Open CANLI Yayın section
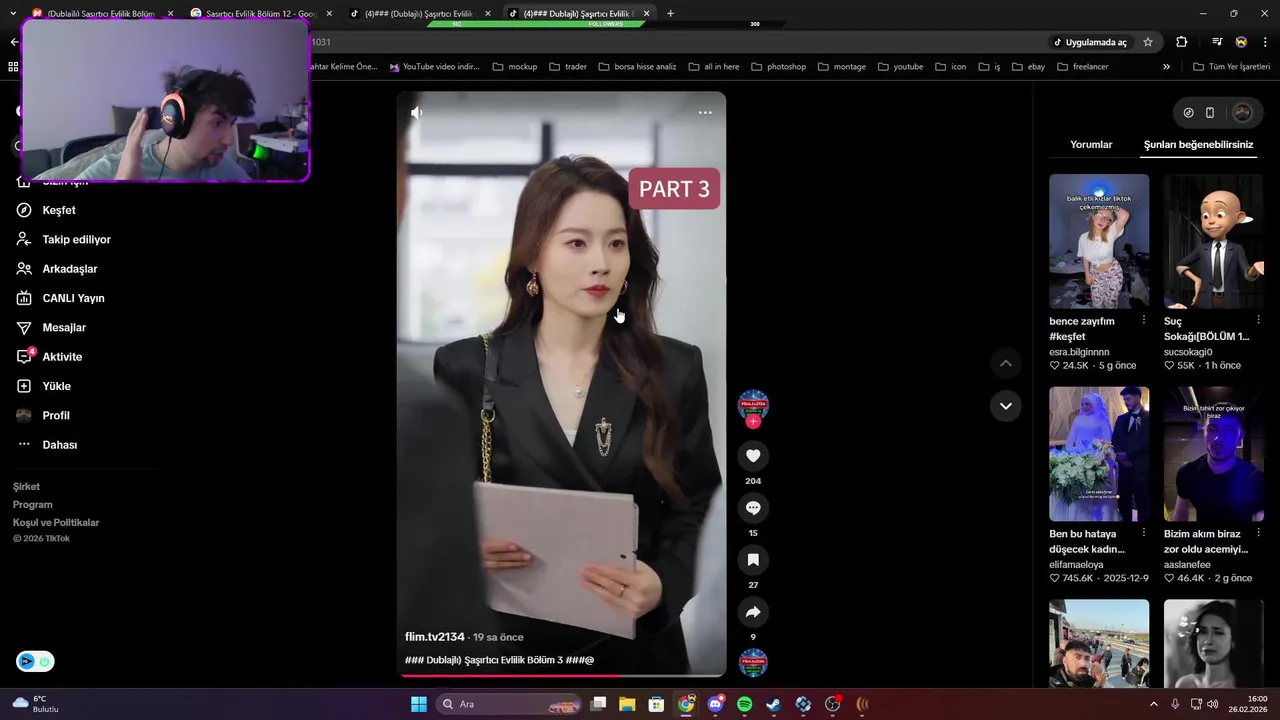Image resolution: width=1280 pixels, height=720 pixels. tap(60, 298)
